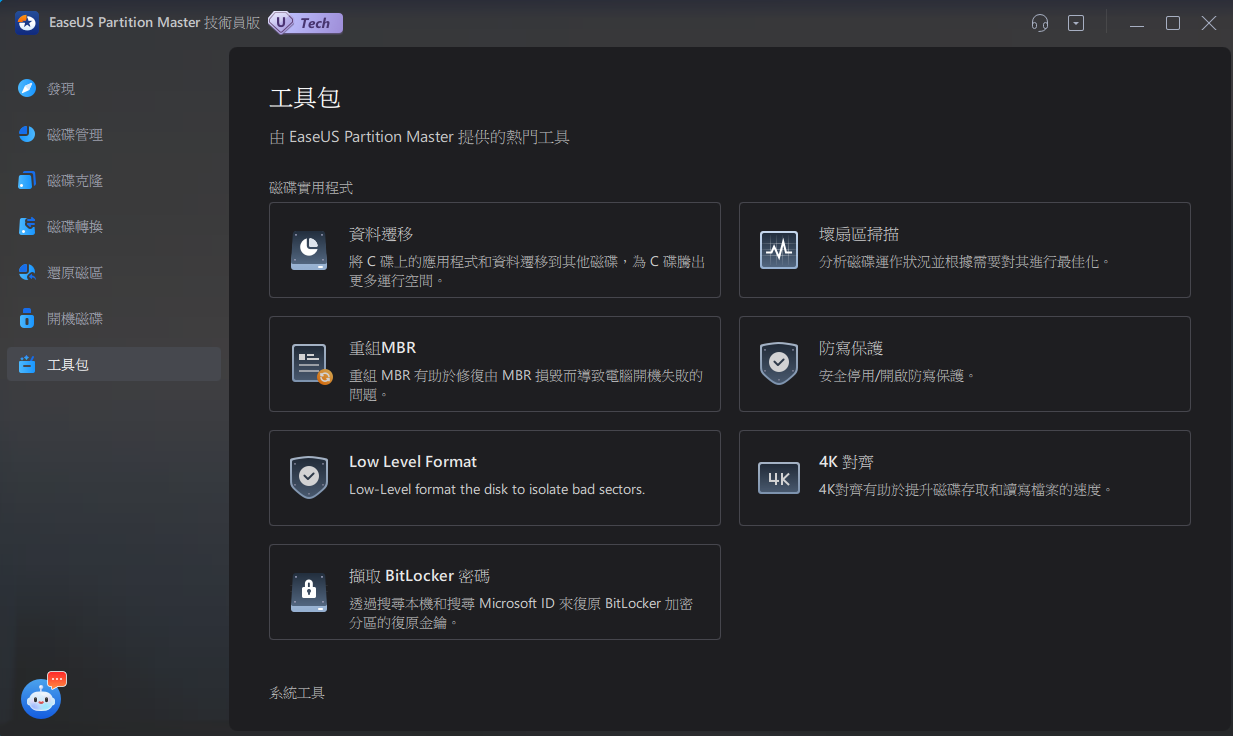Click the 4K 對齊 icon

point(779,478)
